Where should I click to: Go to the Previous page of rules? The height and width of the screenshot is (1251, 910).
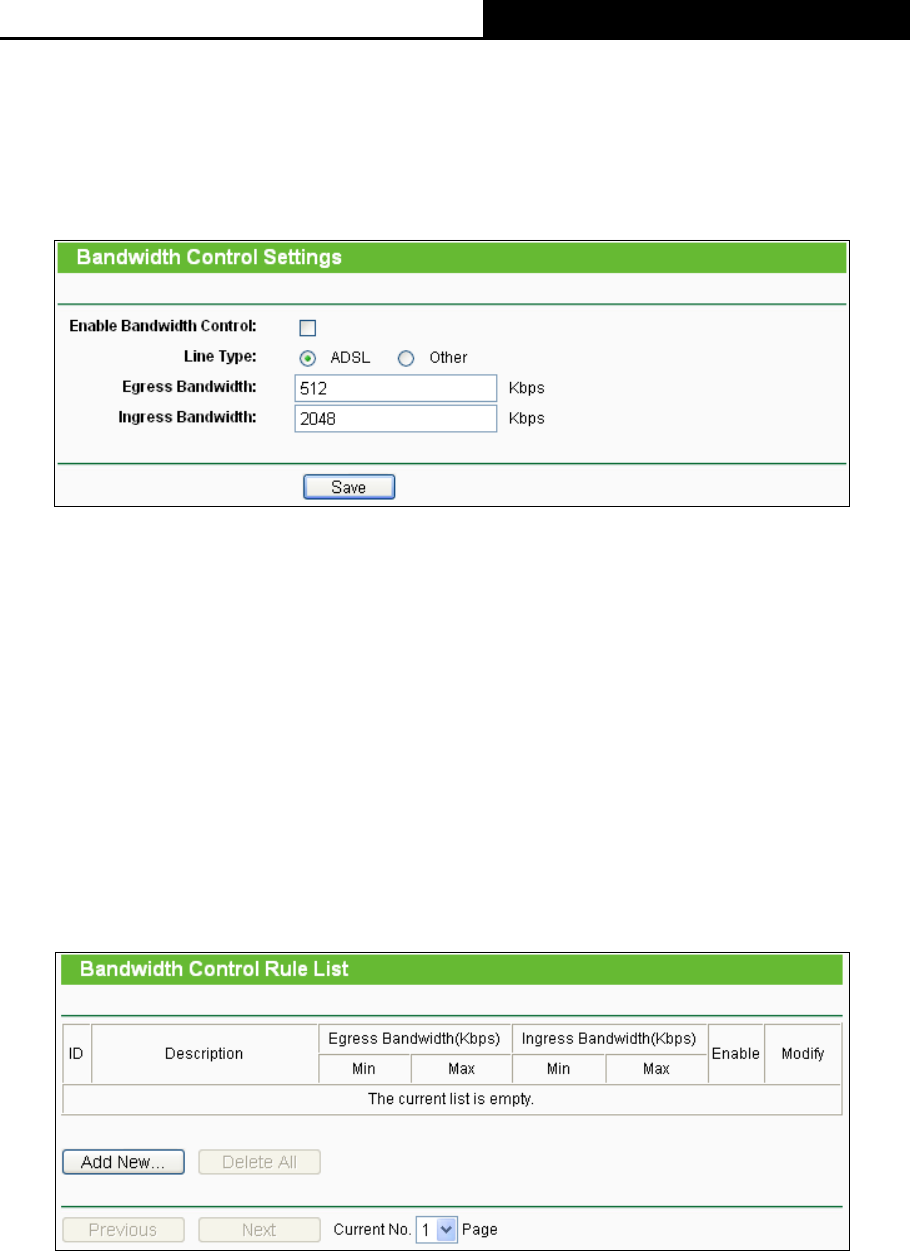123,1230
